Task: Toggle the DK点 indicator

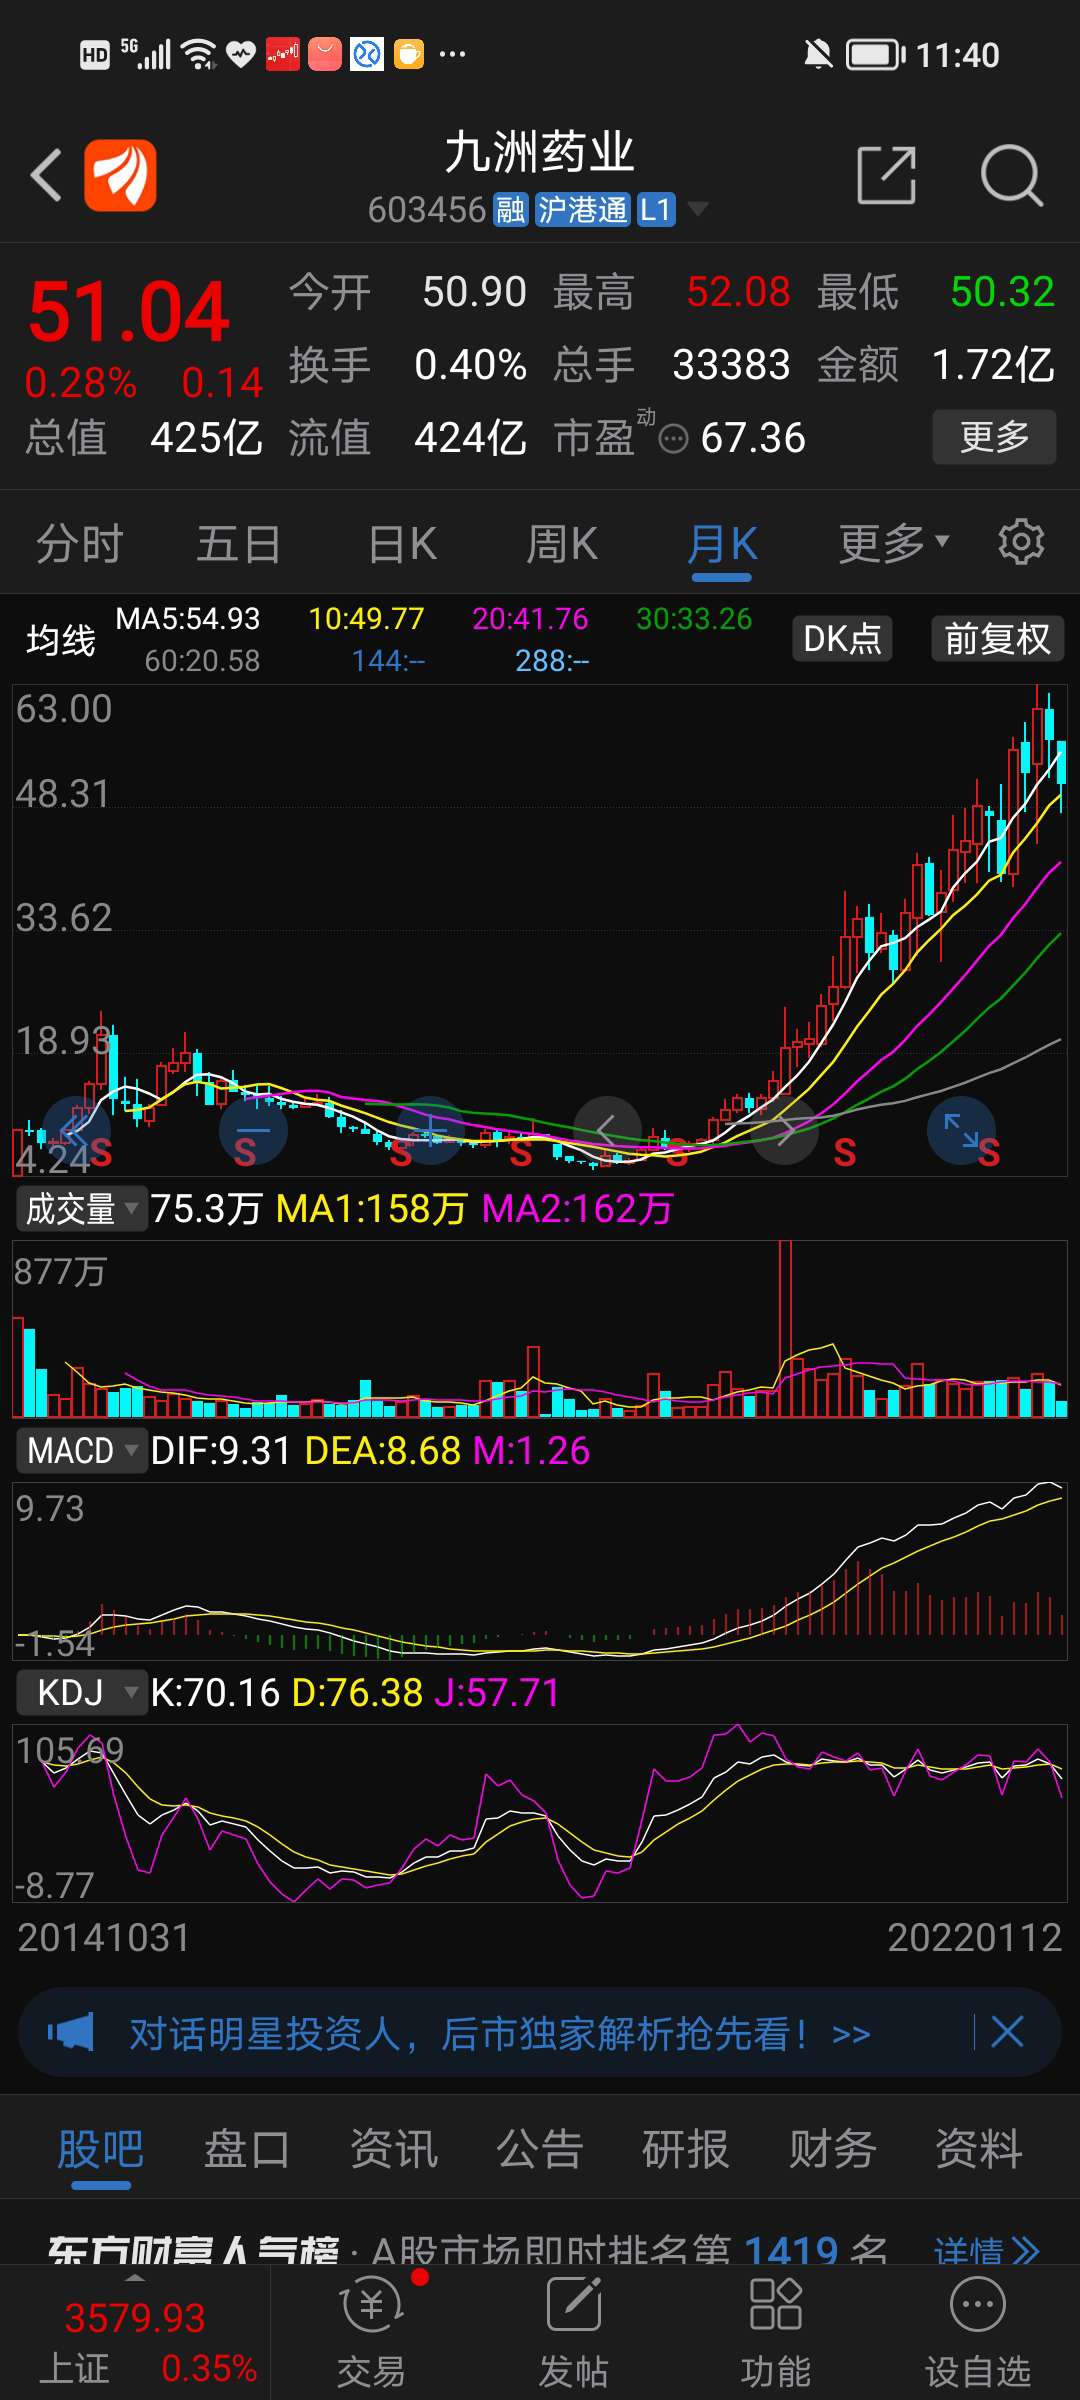Action: coord(842,638)
